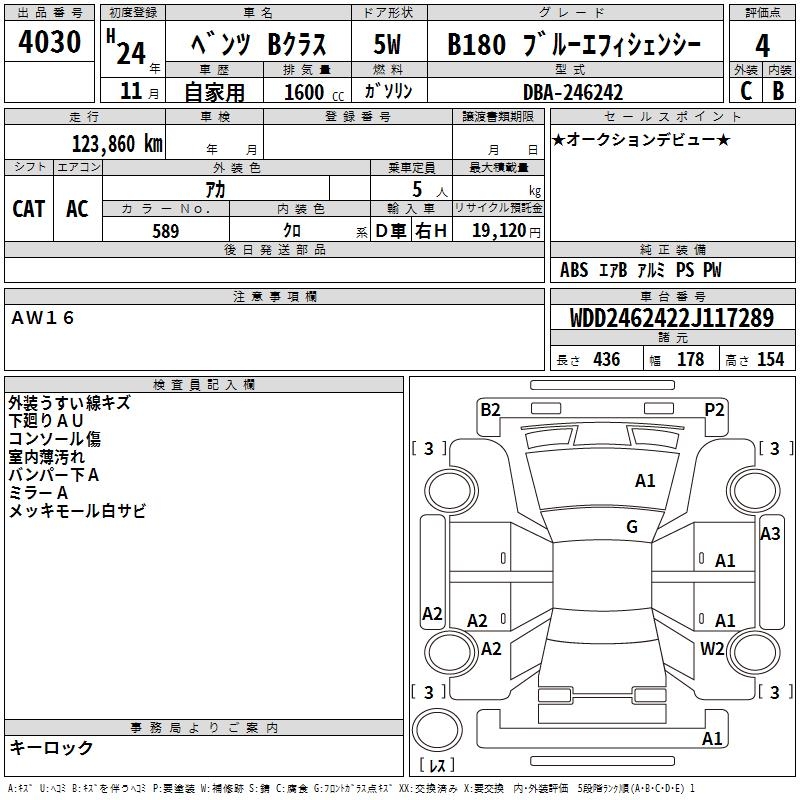Click the W2 repair mark on diagram
This screenshot has width=800, height=800.
point(712,648)
